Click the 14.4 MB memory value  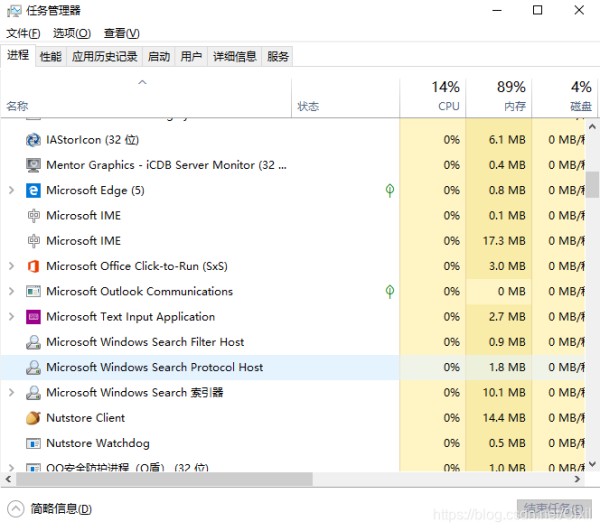tap(504, 418)
